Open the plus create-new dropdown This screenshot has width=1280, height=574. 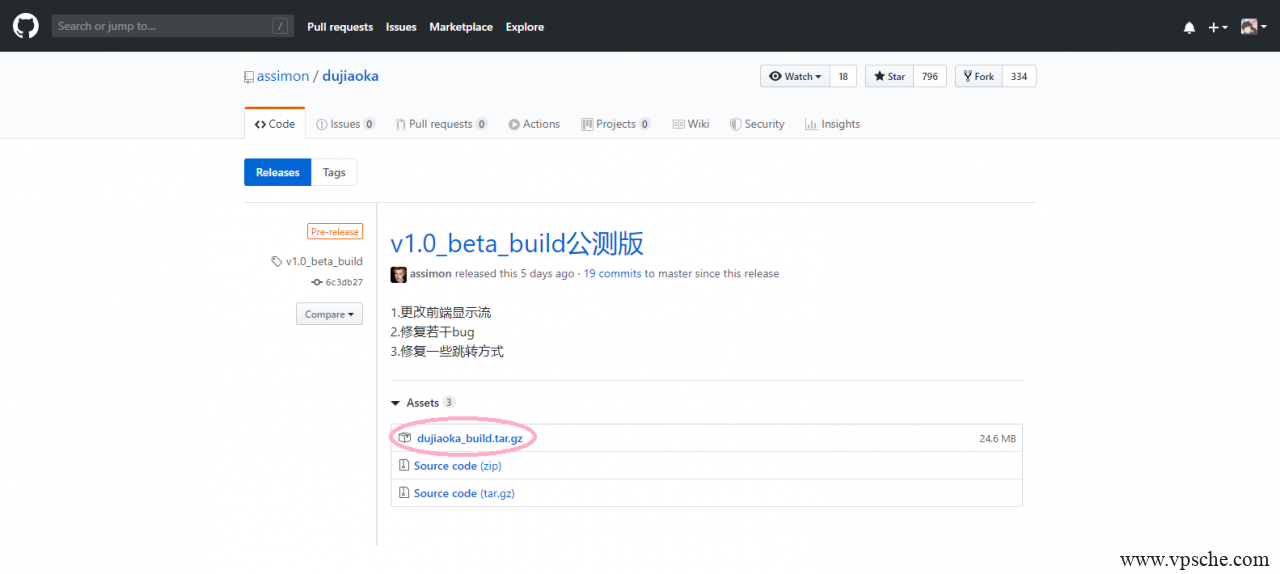point(1217,27)
